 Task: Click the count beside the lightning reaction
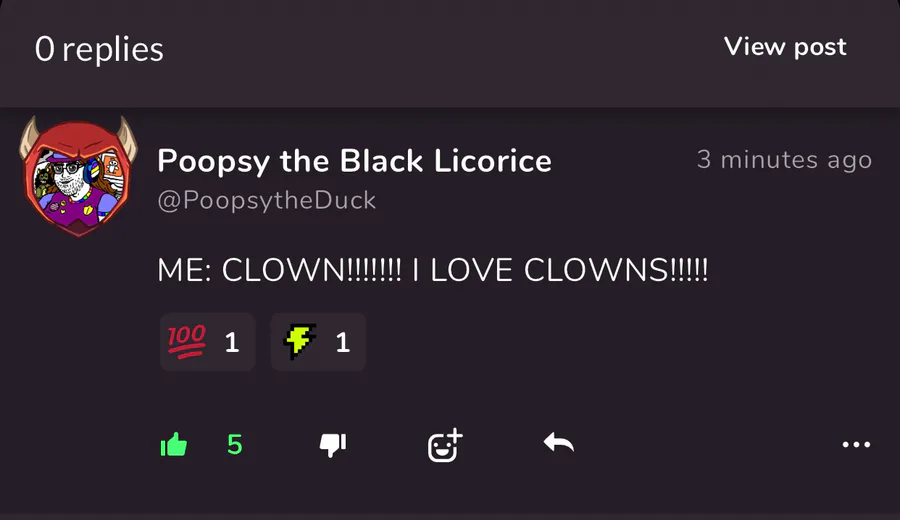point(343,343)
